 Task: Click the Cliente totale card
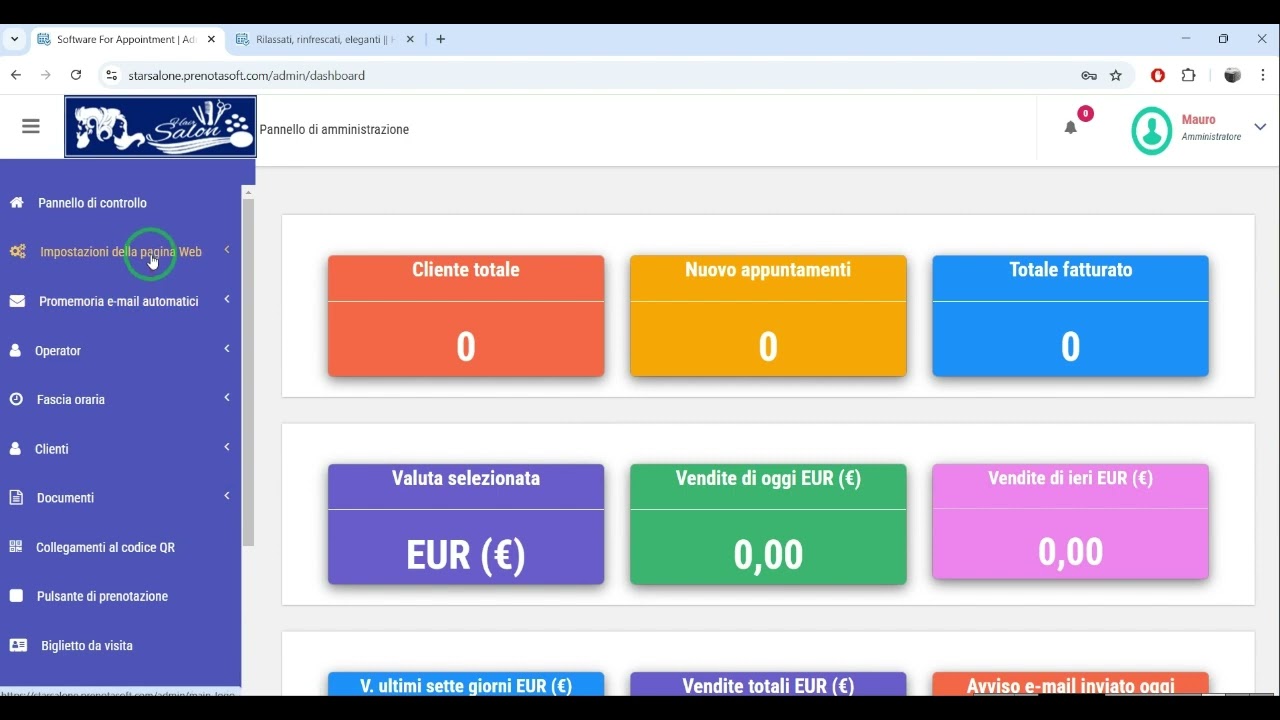coord(466,316)
